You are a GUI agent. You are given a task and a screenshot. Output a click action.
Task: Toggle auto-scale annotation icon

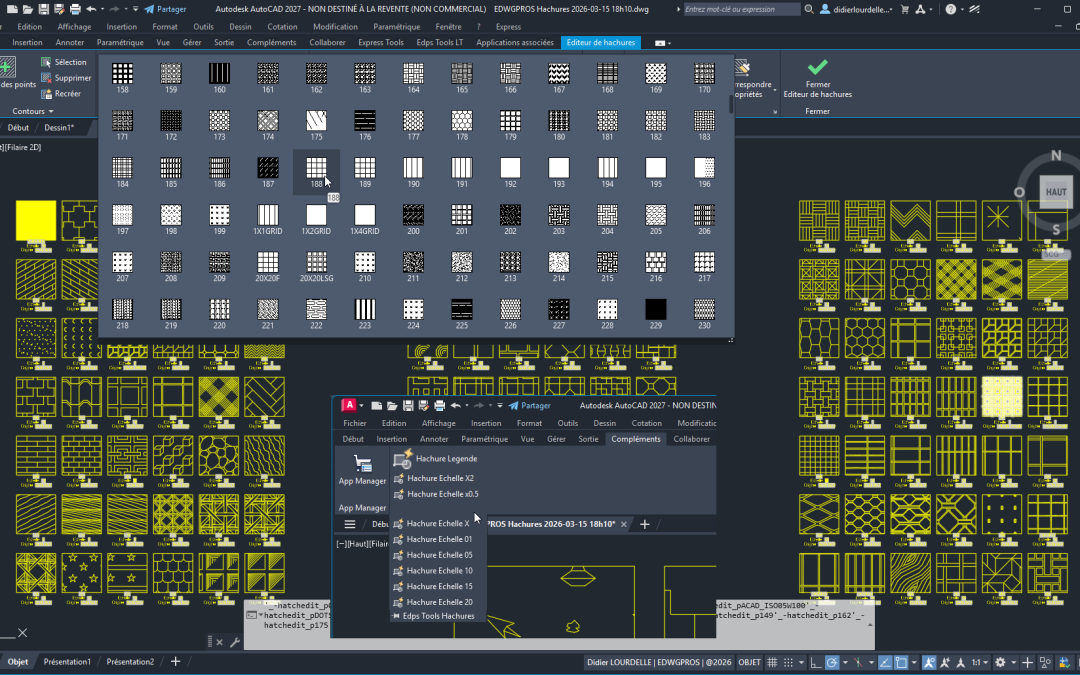coord(946,663)
